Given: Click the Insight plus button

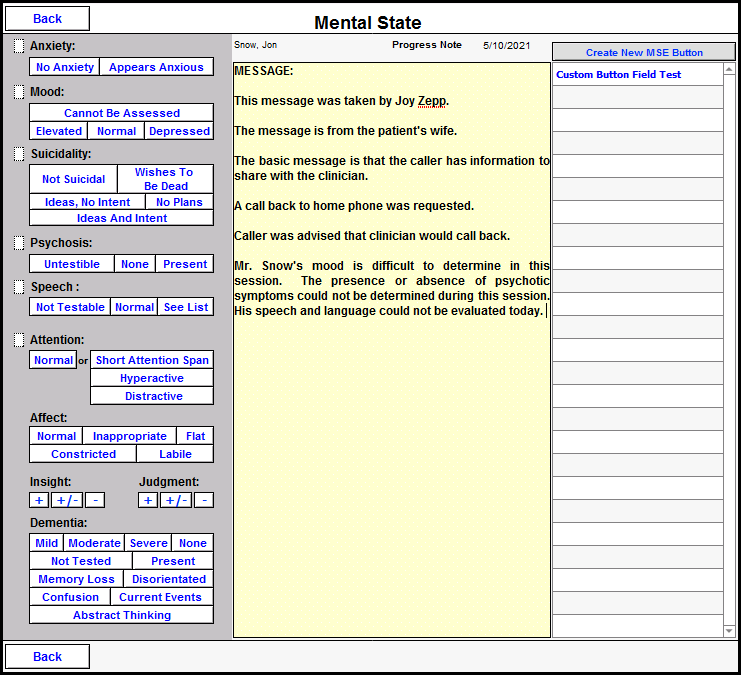Looking at the screenshot, I should tap(39, 500).
